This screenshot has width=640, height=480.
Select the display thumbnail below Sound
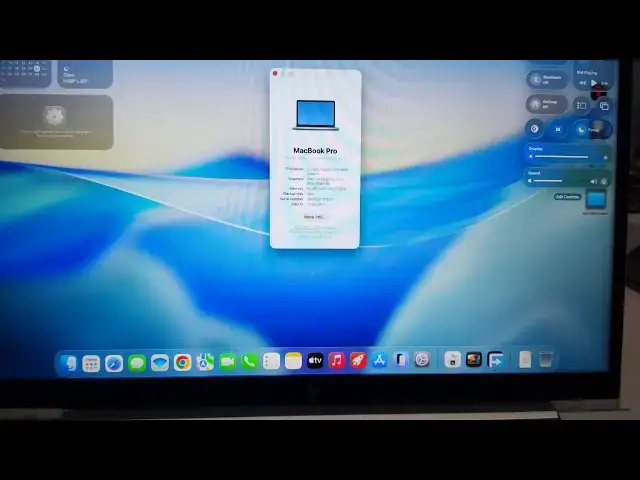tap(596, 200)
